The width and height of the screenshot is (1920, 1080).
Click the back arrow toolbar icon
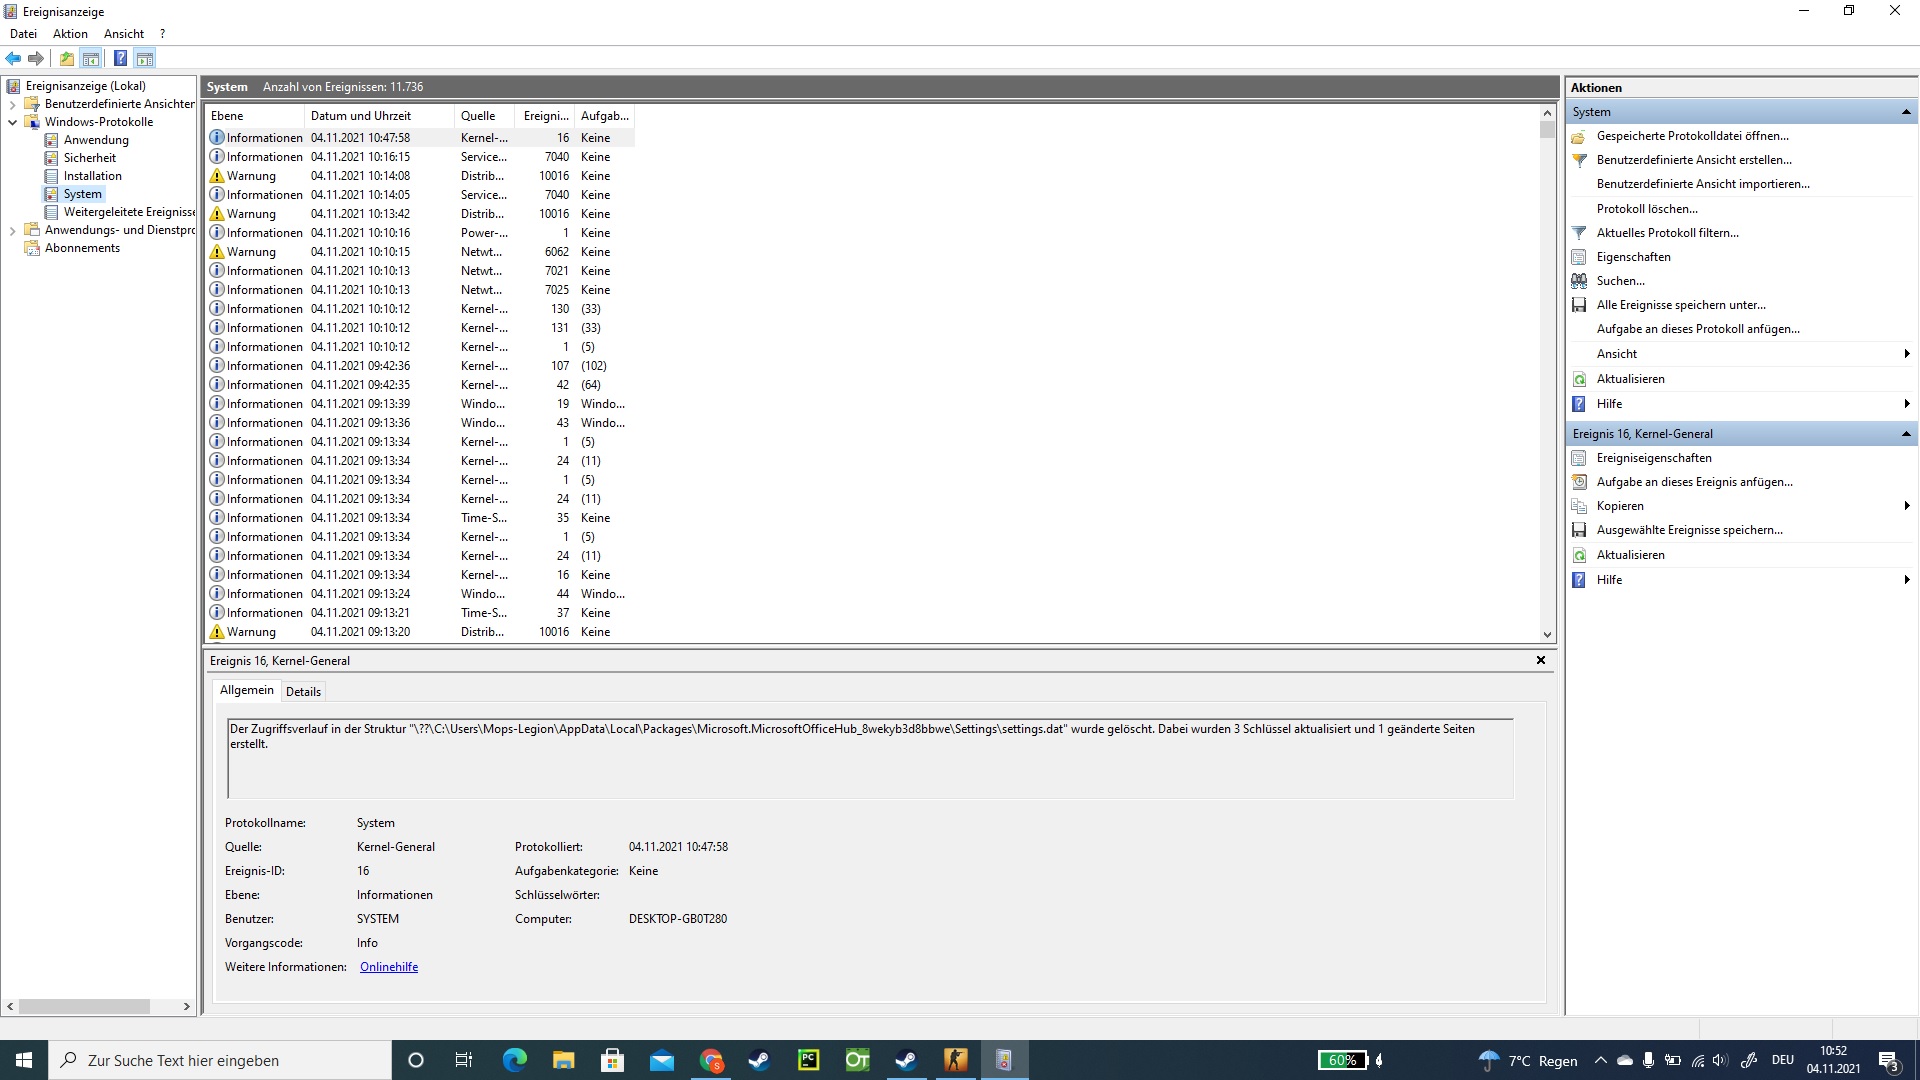pos(13,58)
